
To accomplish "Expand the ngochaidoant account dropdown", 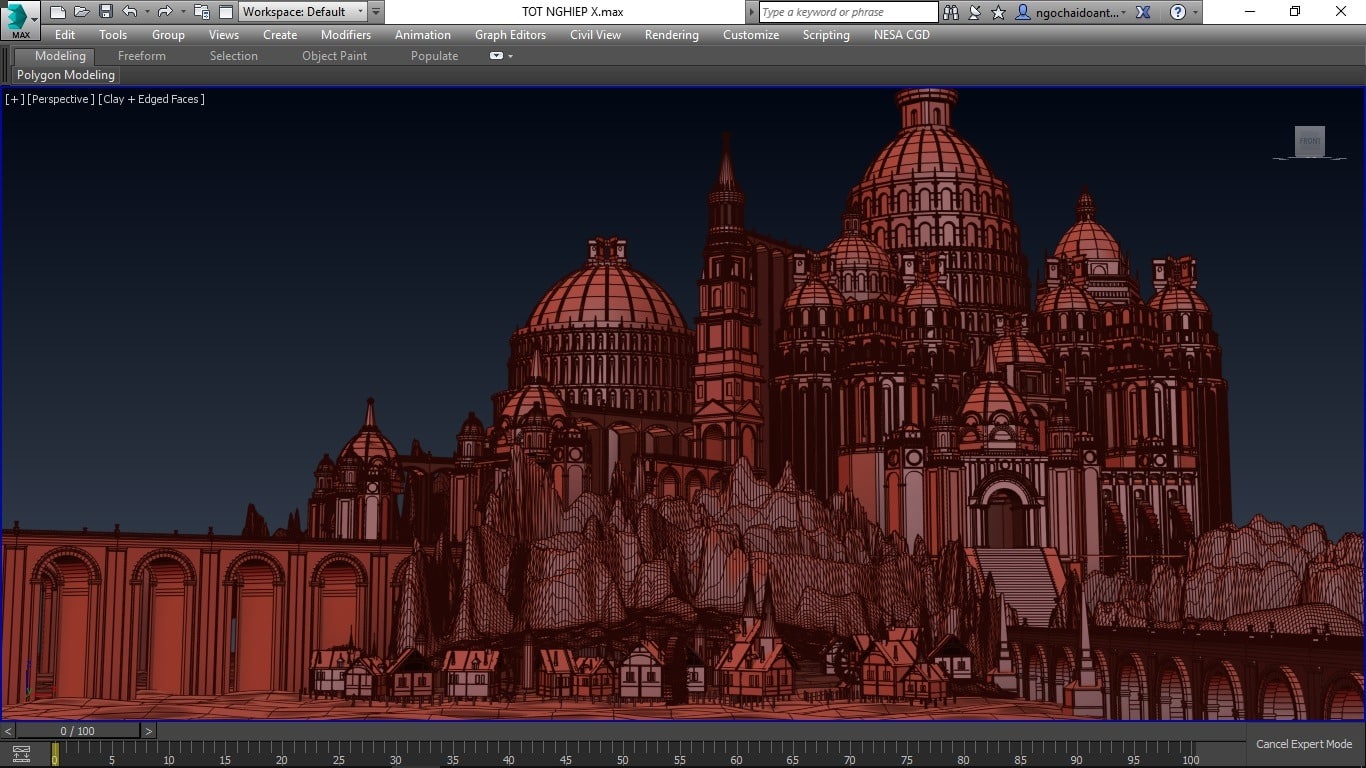I will (x=1124, y=12).
